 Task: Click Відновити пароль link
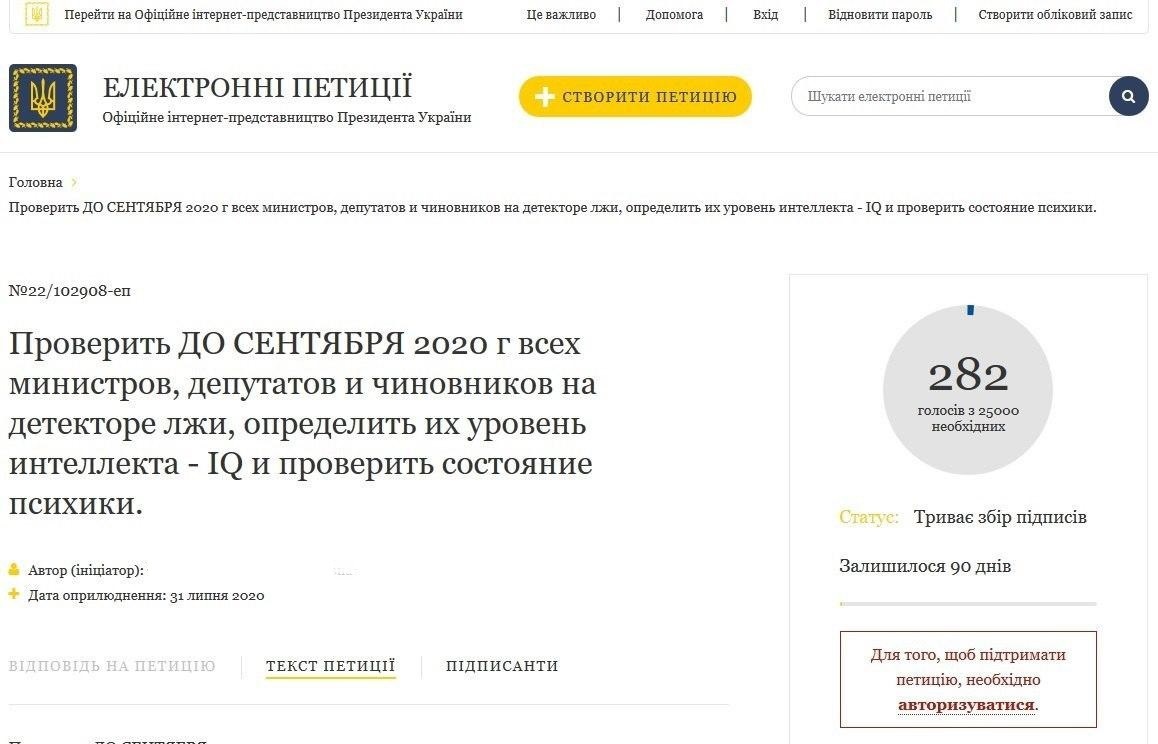880,15
